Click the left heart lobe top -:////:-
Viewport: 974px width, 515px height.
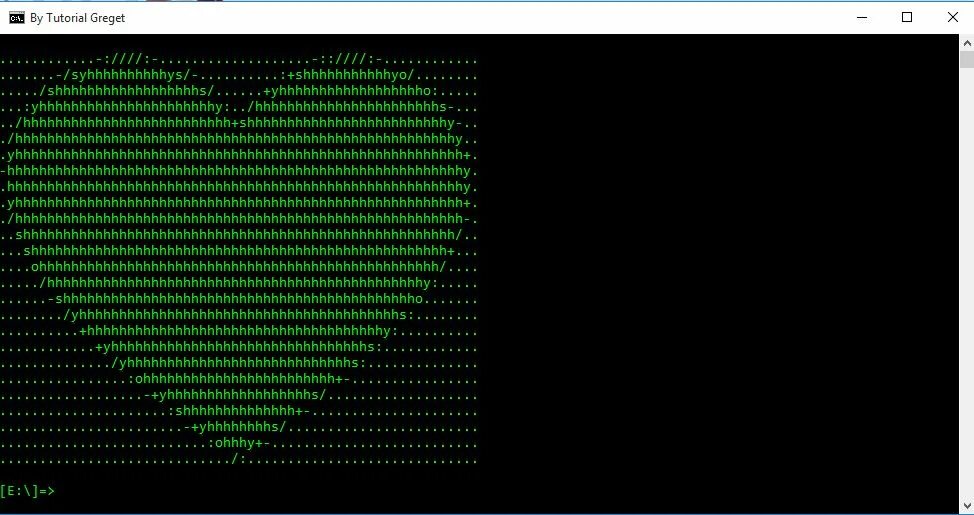click(x=127, y=60)
